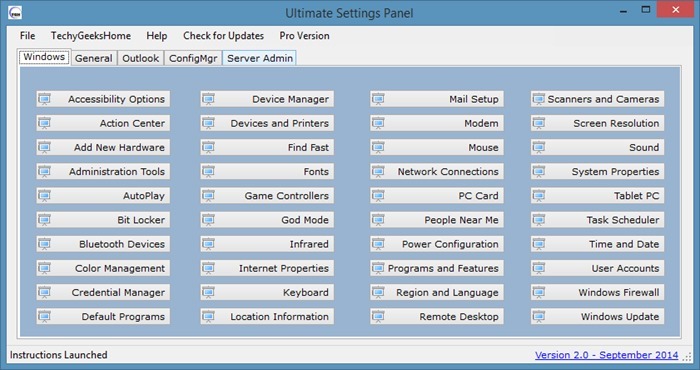Open Internet Properties
This screenshot has width=700, height=370.
[x=267, y=268]
